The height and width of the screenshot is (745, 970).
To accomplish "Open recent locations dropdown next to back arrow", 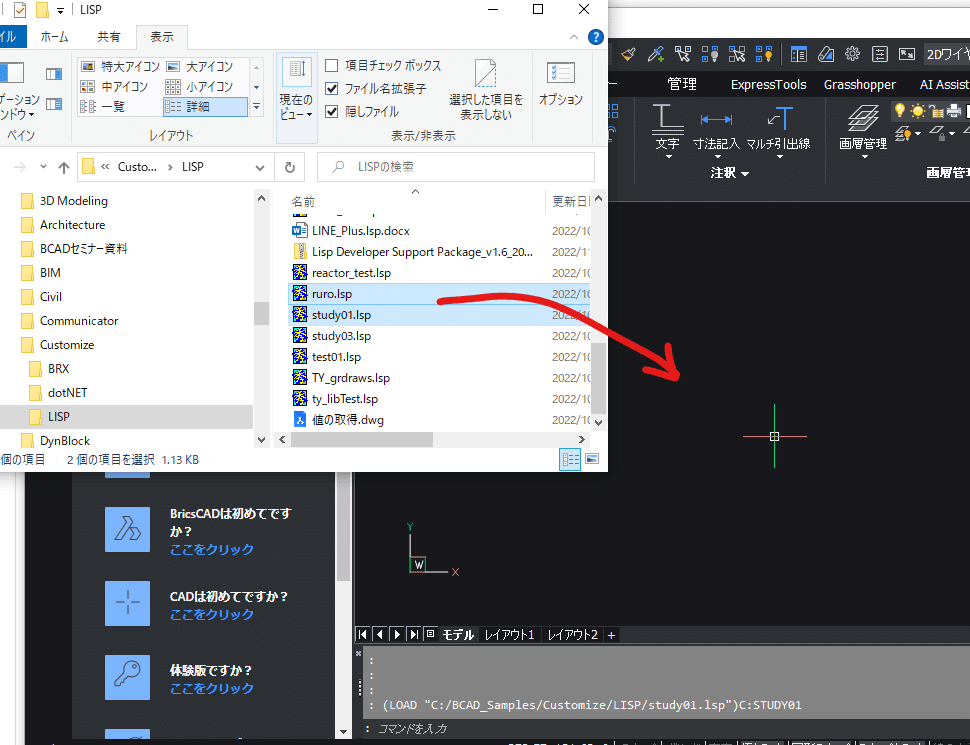I will click(x=43, y=166).
